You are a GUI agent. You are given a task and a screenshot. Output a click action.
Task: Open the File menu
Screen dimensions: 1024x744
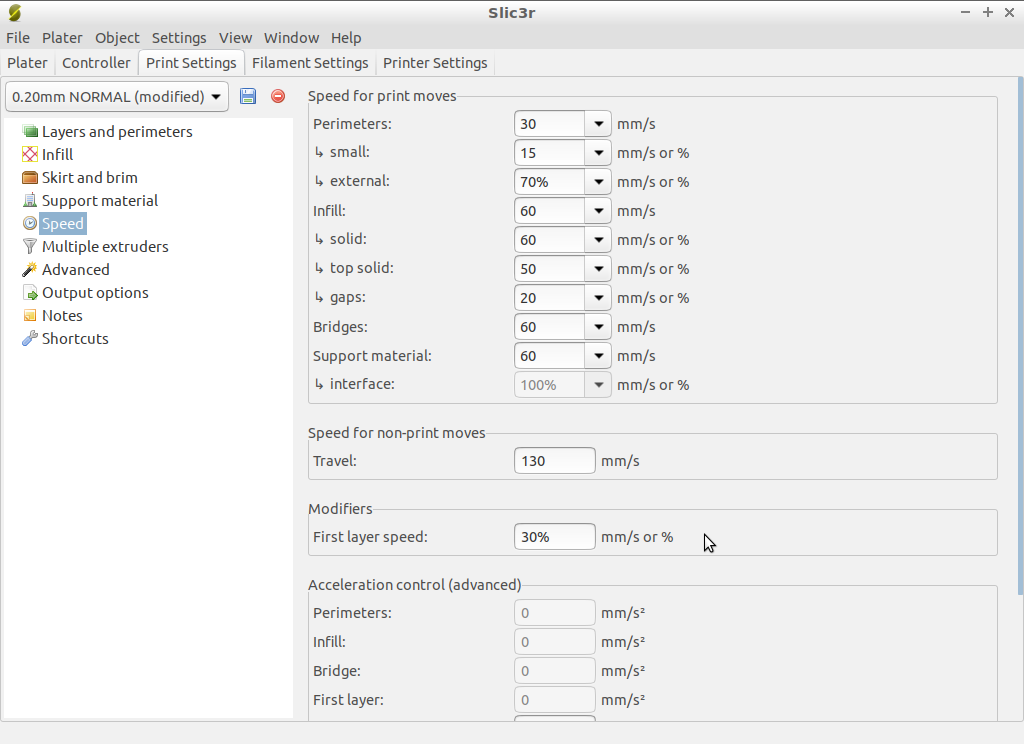(x=18, y=38)
